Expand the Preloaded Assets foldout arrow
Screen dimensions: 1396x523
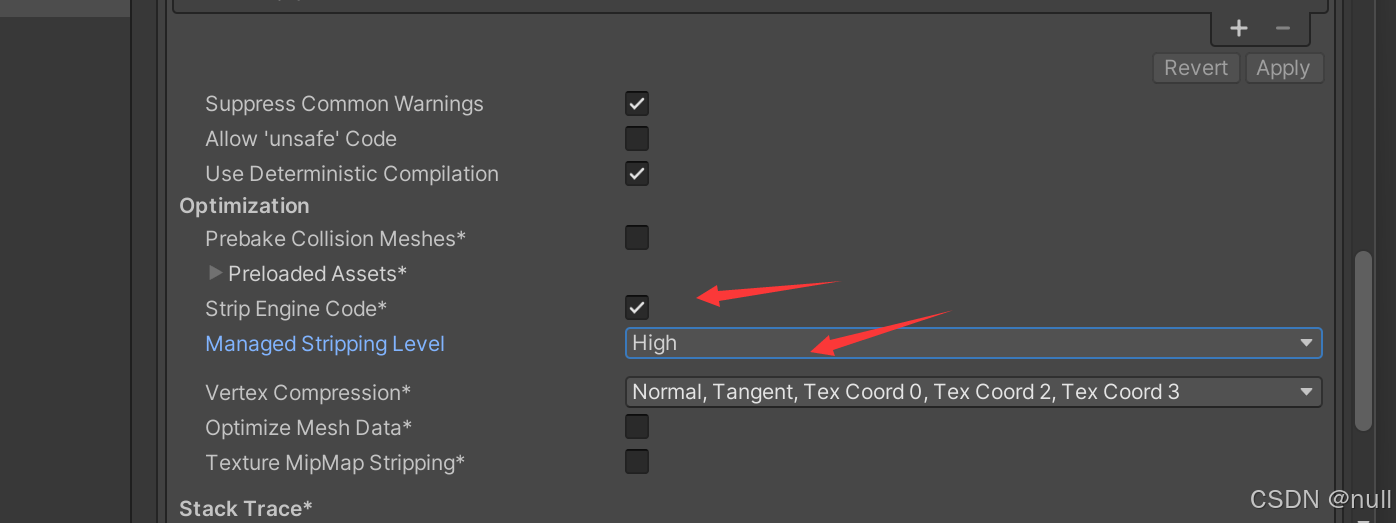pos(215,273)
